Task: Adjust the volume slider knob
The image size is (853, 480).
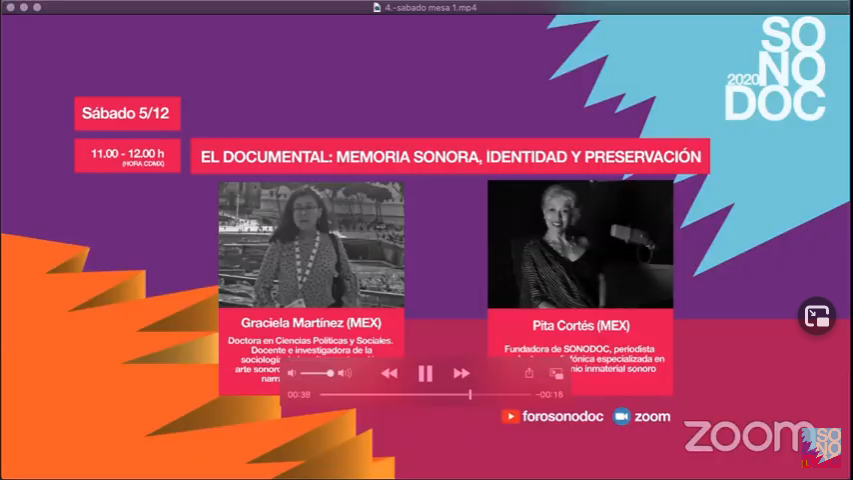Action: coord(330,373)
